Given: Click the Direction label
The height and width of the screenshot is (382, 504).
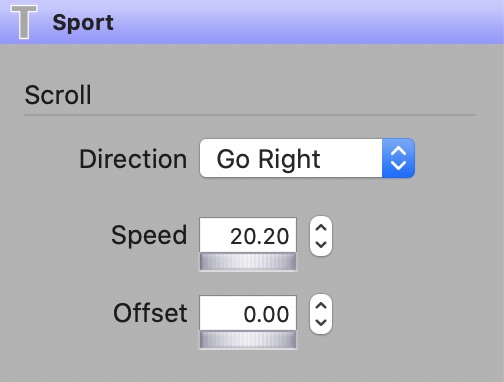Looking at the screenshot, I should [x=133, y=159].
